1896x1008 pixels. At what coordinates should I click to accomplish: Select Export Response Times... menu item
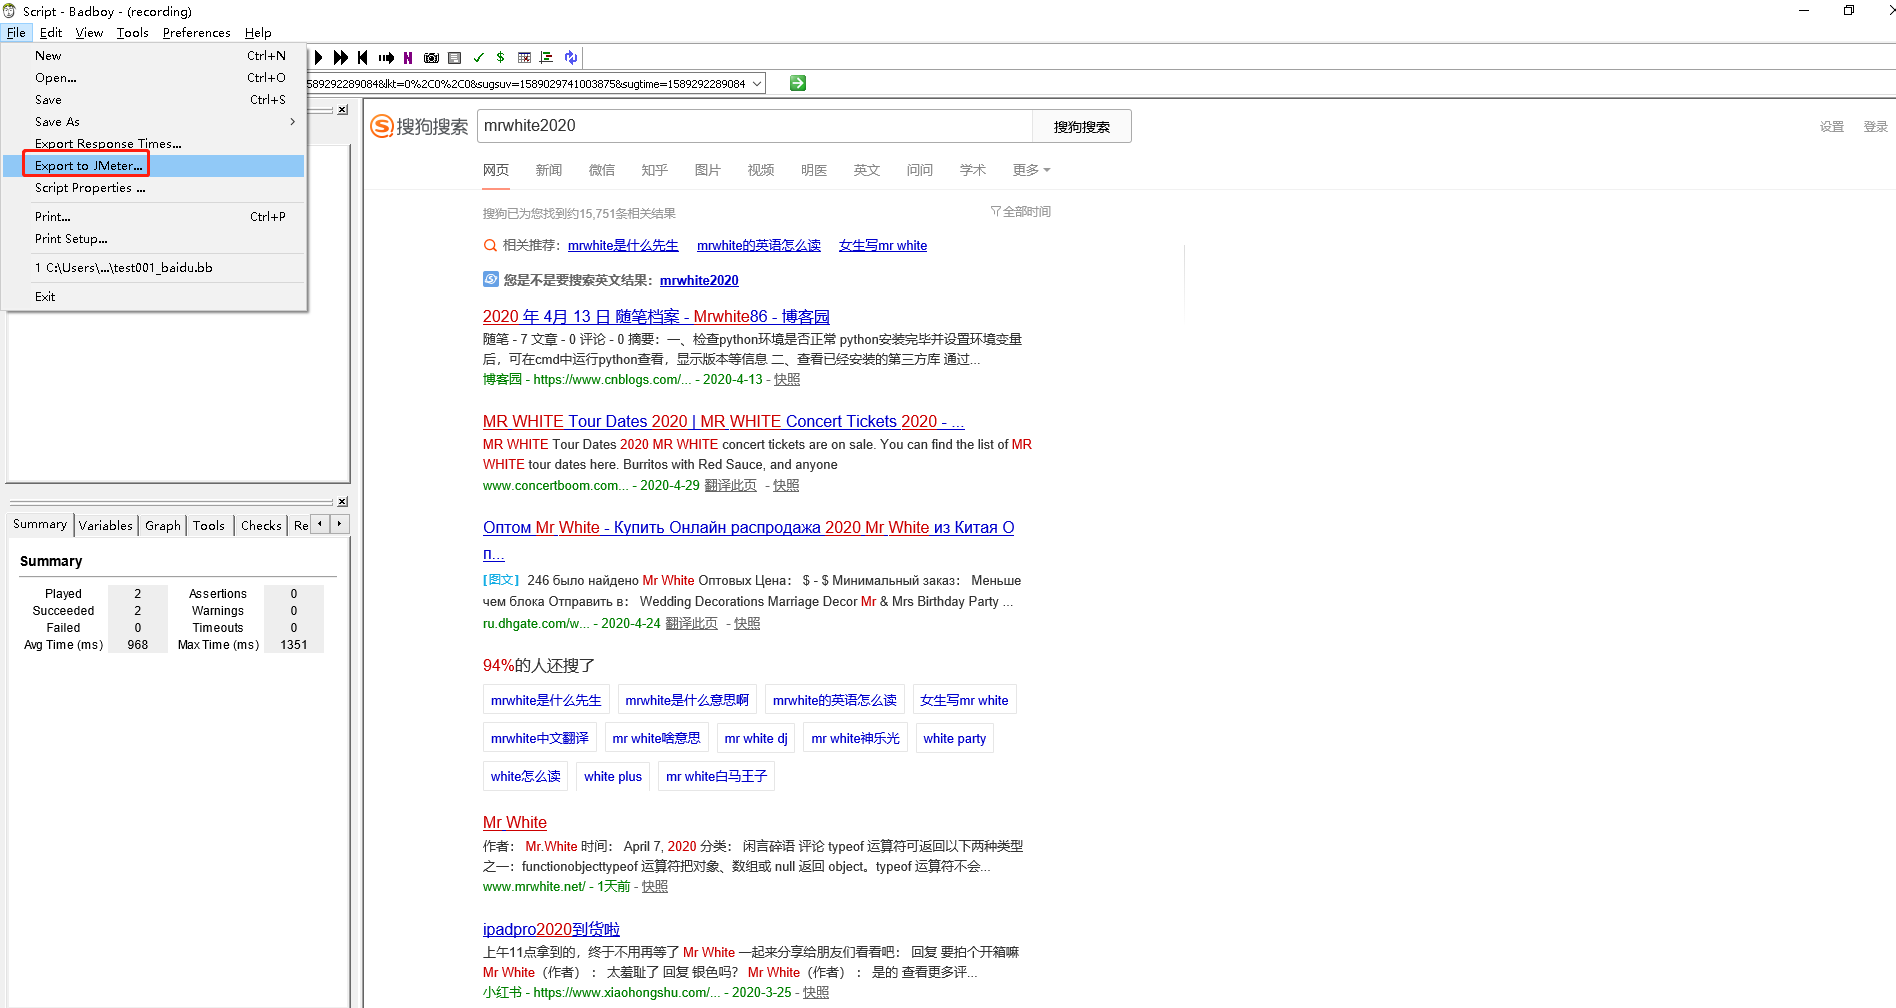pyautogui.click(x=154, y=144)
